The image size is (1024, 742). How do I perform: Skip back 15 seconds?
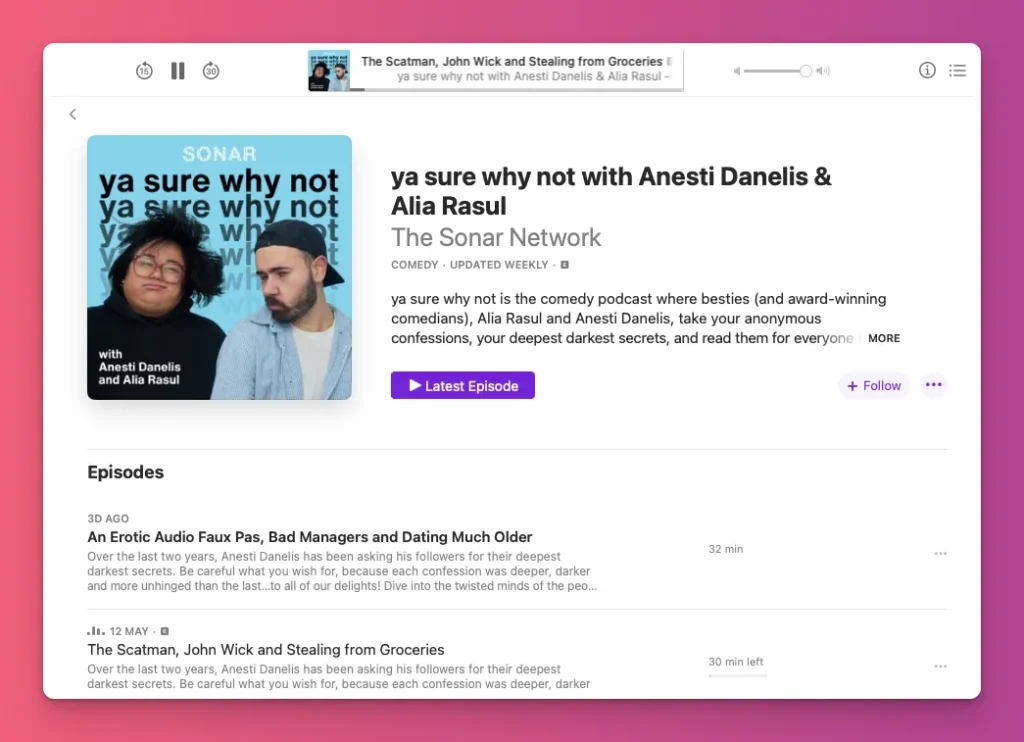(144, 71)
